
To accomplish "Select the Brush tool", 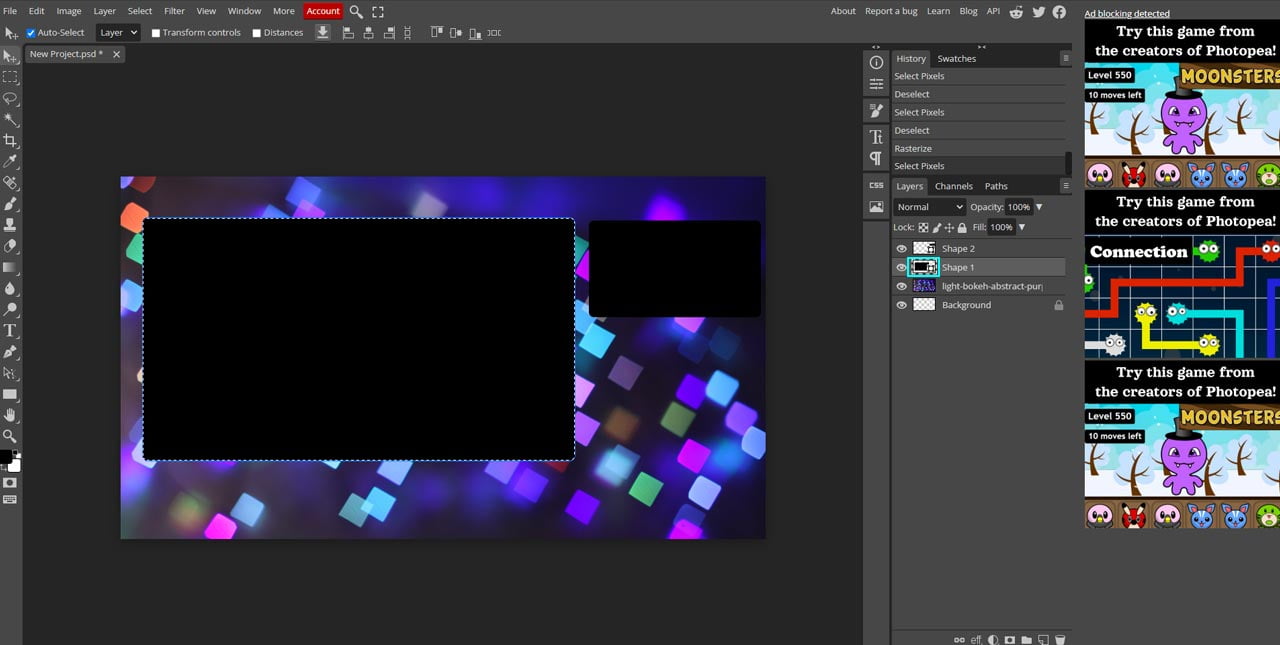I will point(11,204).
